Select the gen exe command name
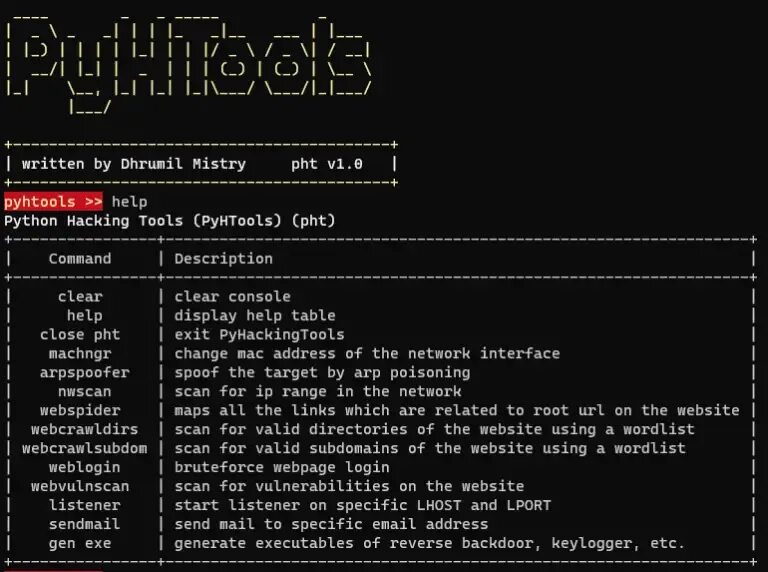Viewport: 768px width, 572px height. click(x=80, y=543)
